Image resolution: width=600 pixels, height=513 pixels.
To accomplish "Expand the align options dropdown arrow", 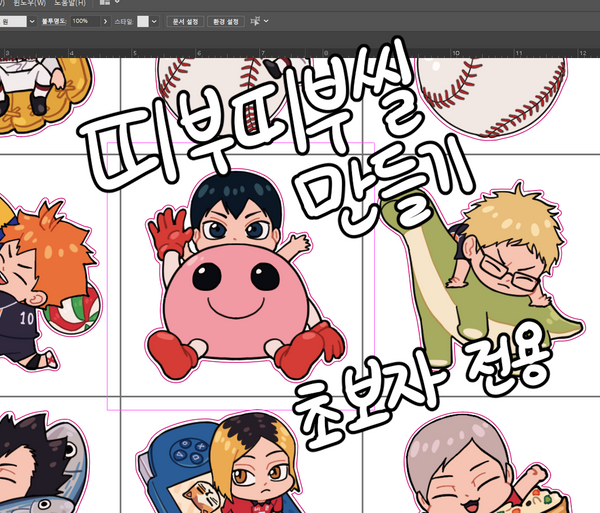I will pyautogui.click(x=264, y=21).
